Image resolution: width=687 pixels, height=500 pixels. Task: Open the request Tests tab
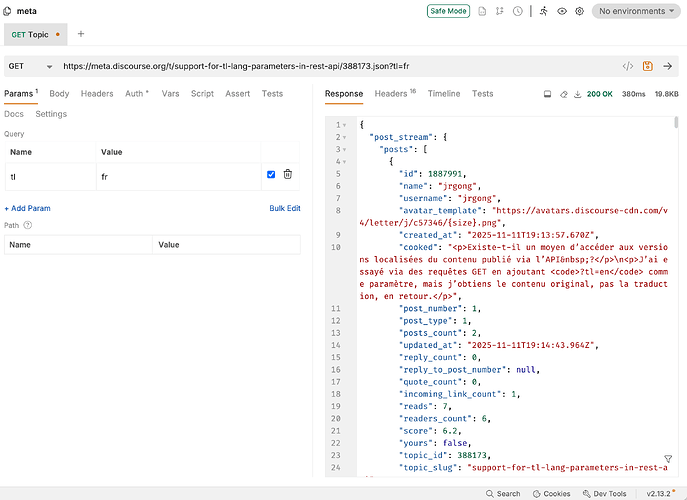(x=272, y=94)
